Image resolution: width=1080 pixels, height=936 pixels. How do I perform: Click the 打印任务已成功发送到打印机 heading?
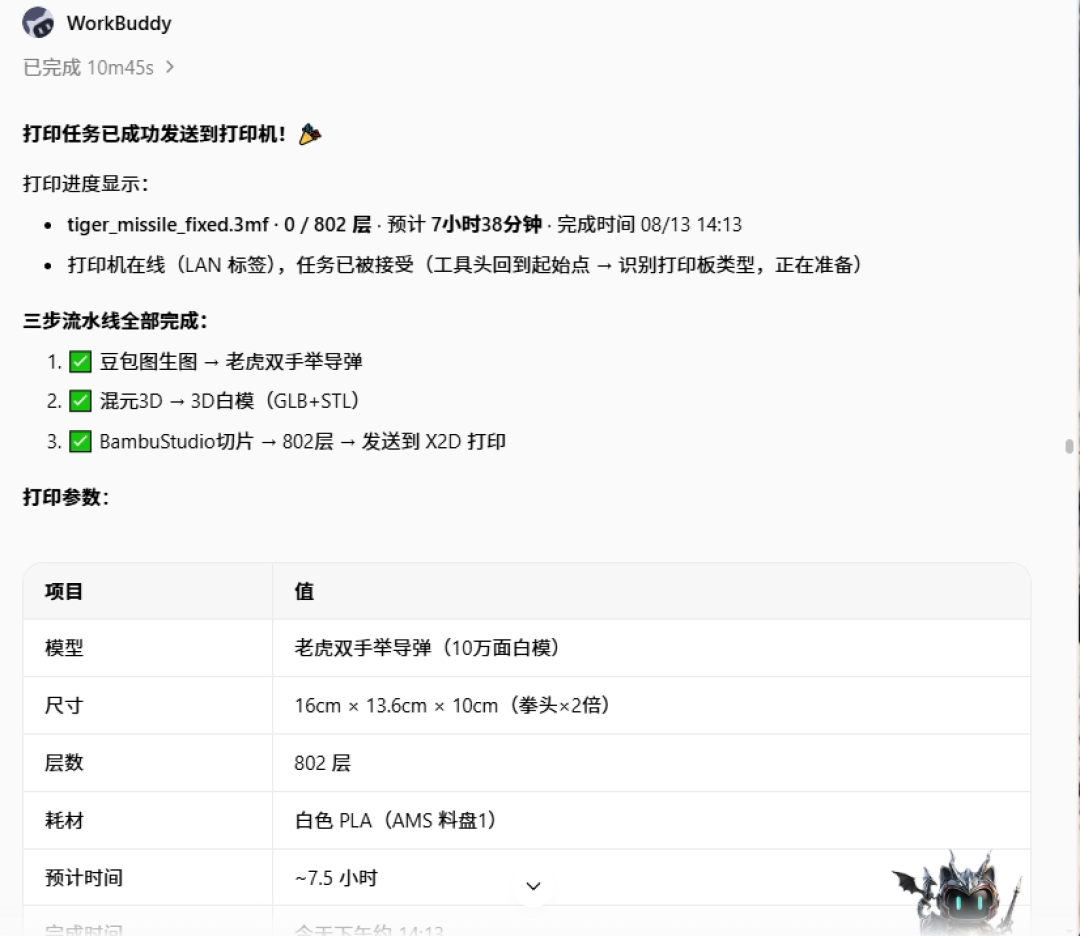coord(154,134)
